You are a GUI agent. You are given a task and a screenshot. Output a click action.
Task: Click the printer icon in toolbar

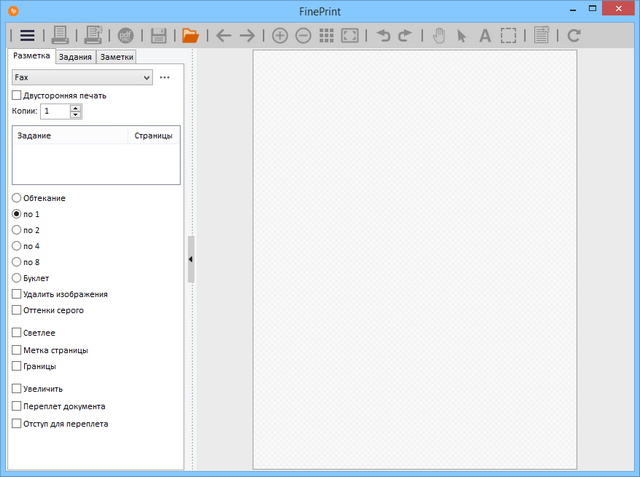[60, 35]
